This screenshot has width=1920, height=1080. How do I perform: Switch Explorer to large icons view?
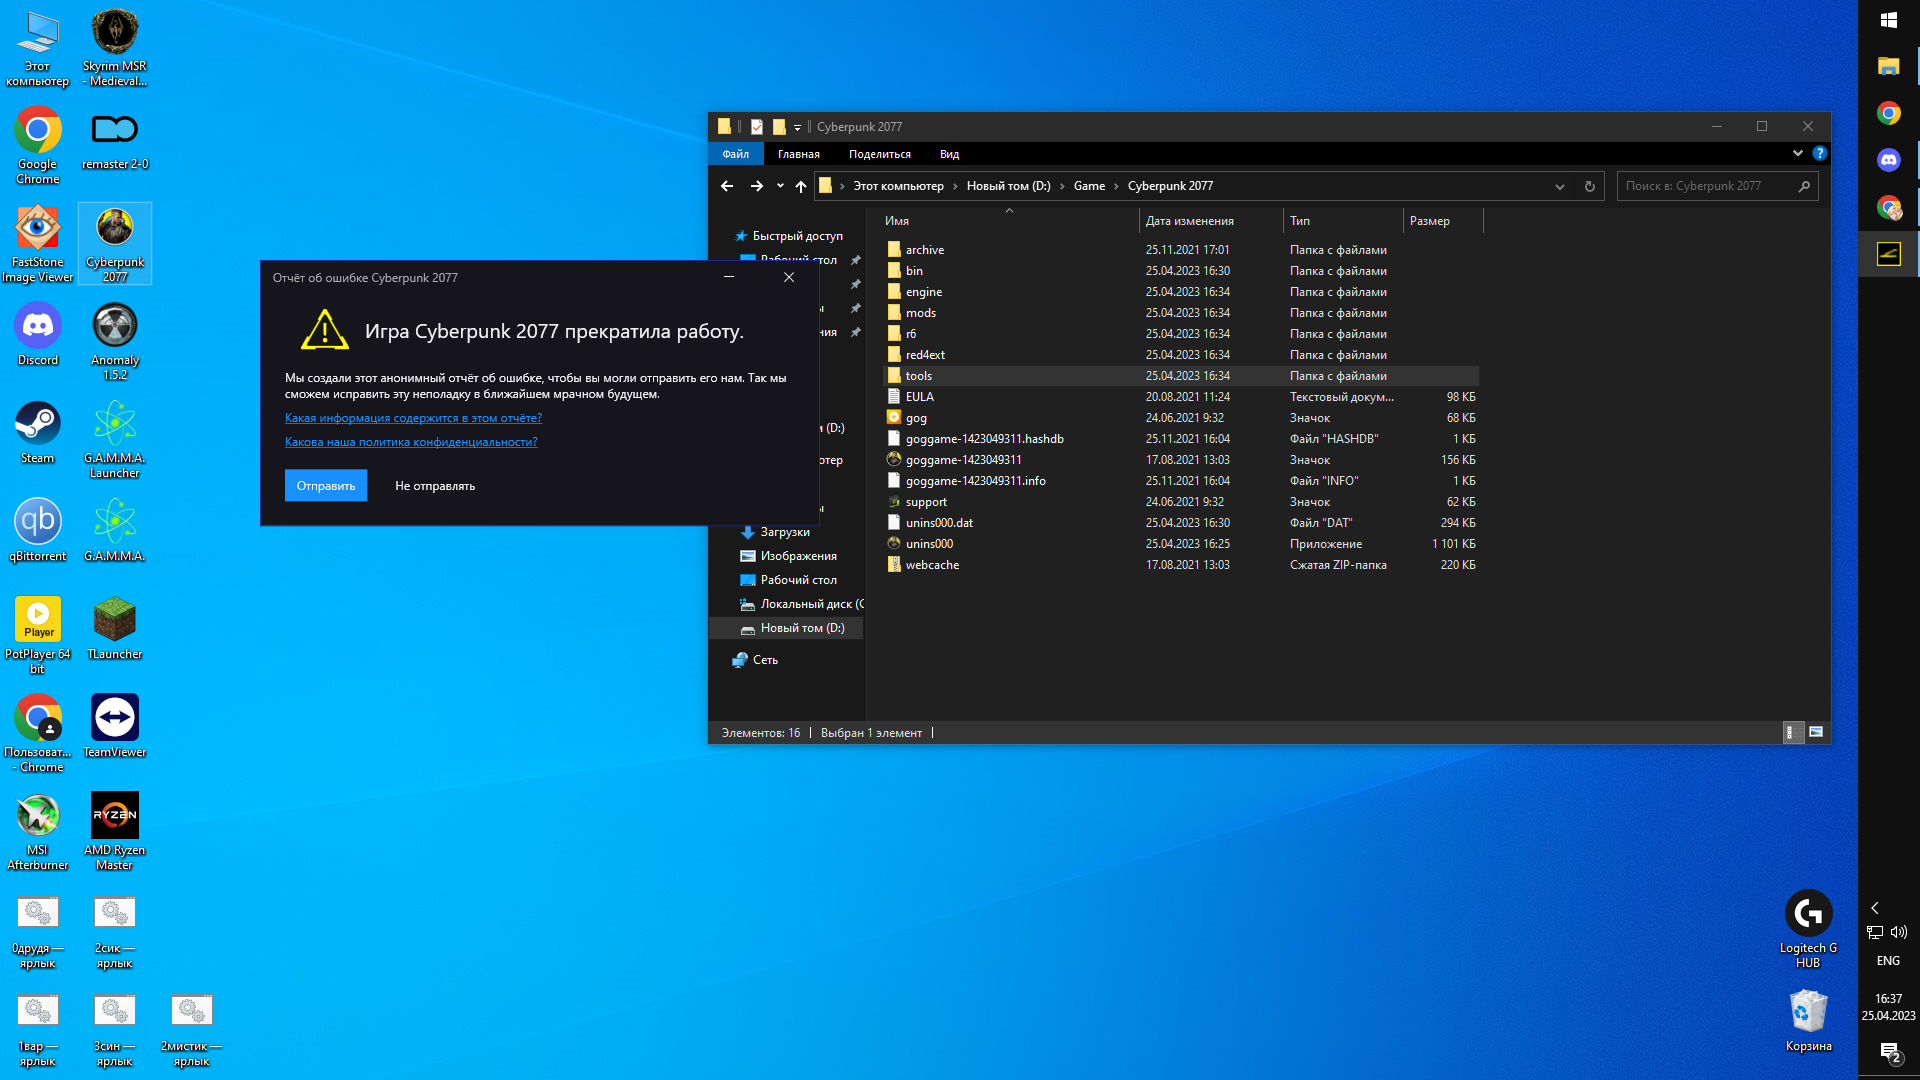click(x=1816, y=732)
